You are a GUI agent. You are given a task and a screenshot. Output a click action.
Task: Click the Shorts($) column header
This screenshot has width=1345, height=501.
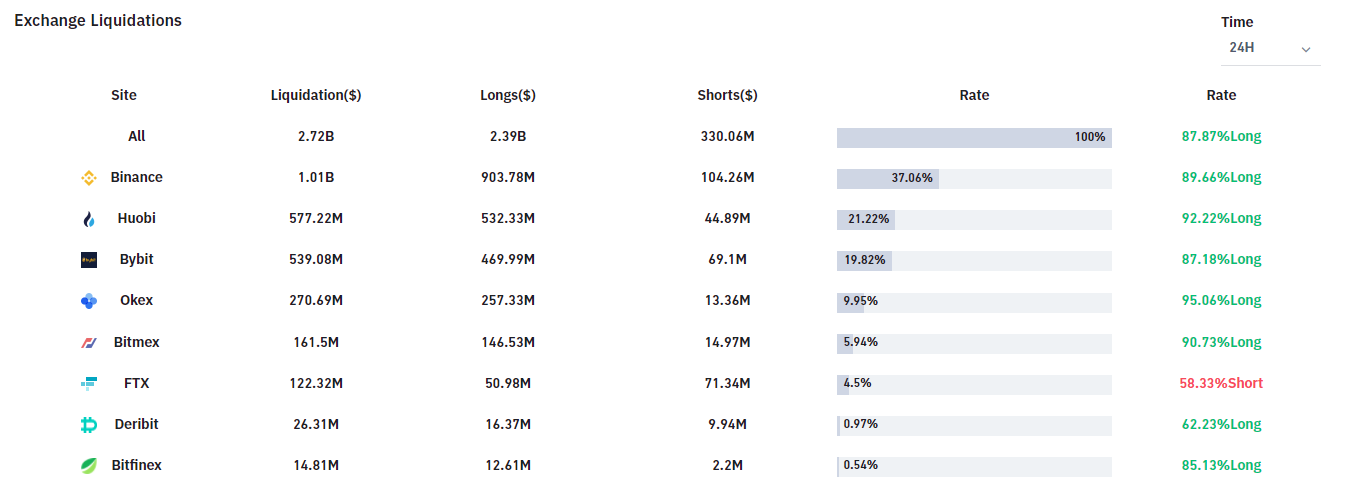coord(727,96)
